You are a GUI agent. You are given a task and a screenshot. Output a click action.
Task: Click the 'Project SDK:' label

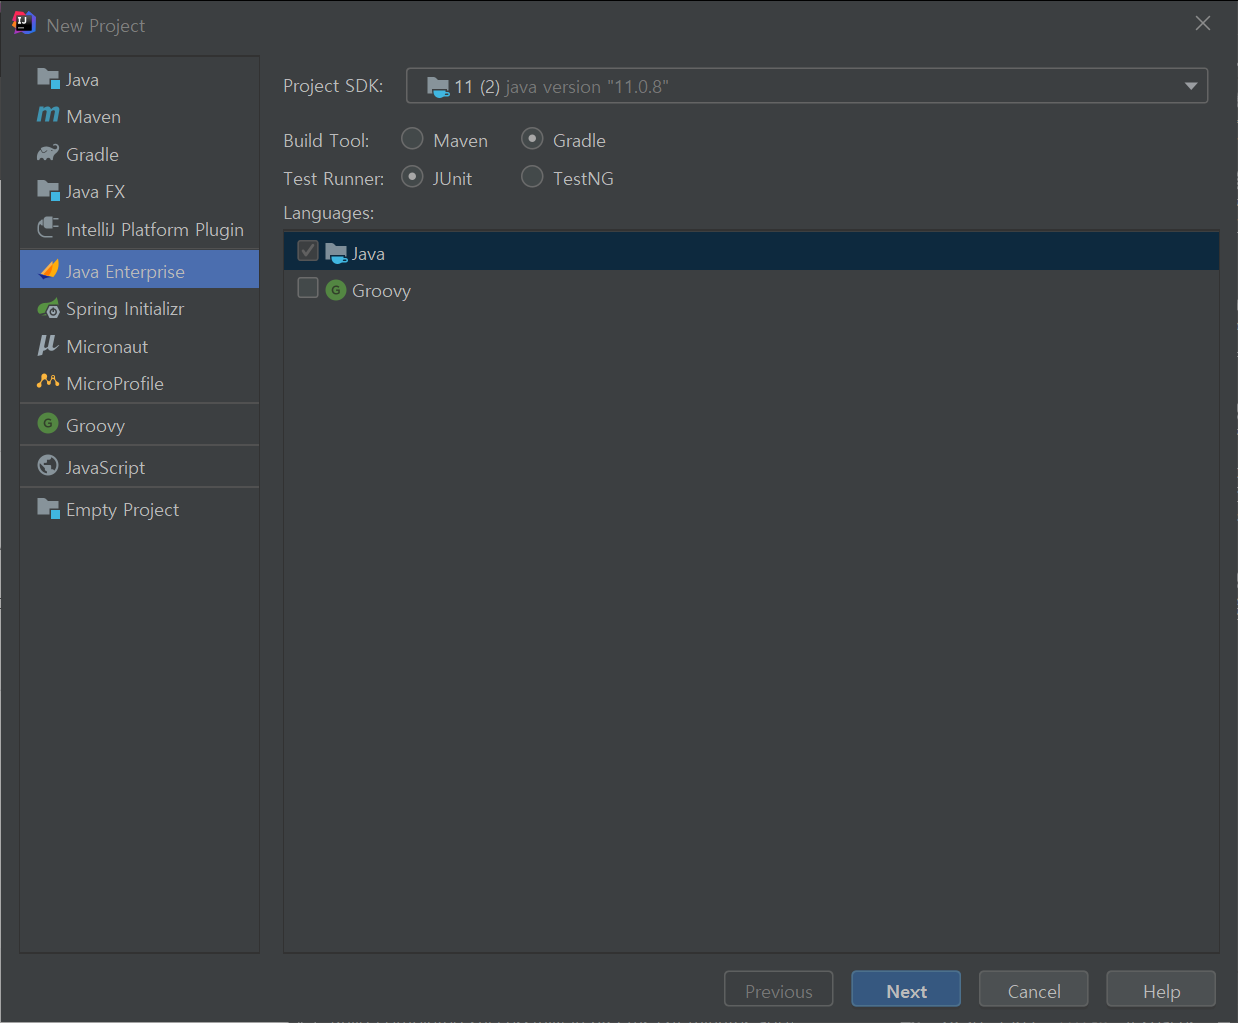tap(333, 86)
